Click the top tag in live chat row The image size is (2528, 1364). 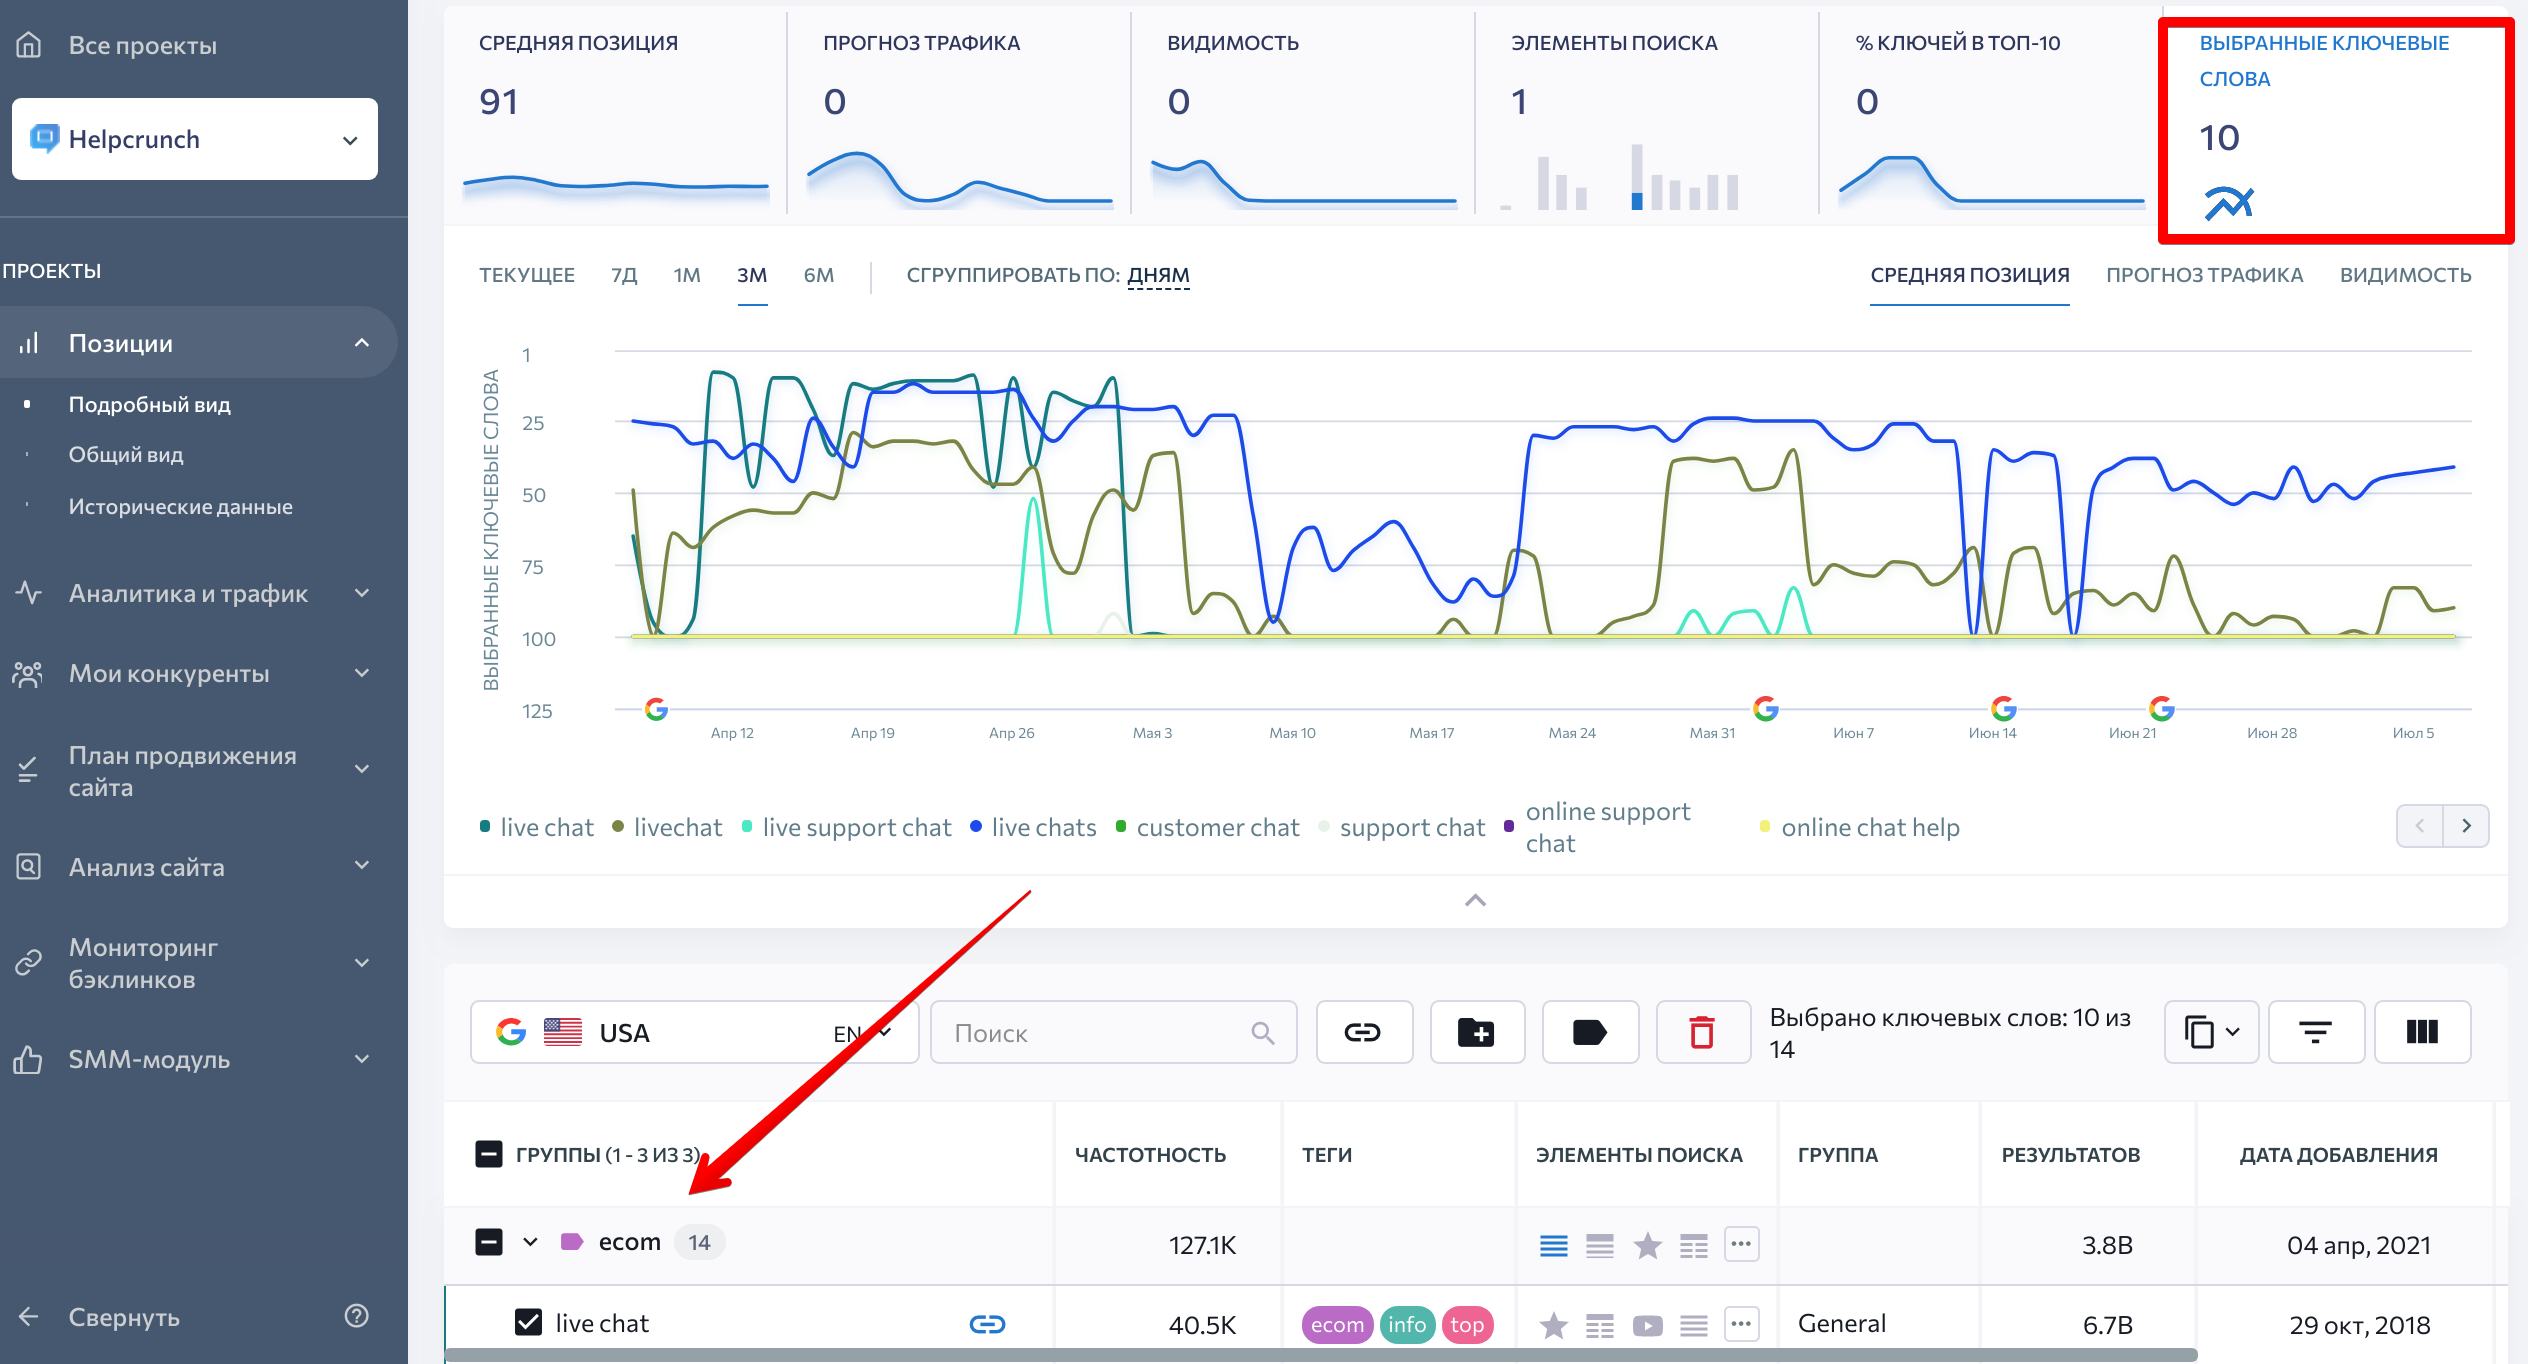point(1467,1325)
